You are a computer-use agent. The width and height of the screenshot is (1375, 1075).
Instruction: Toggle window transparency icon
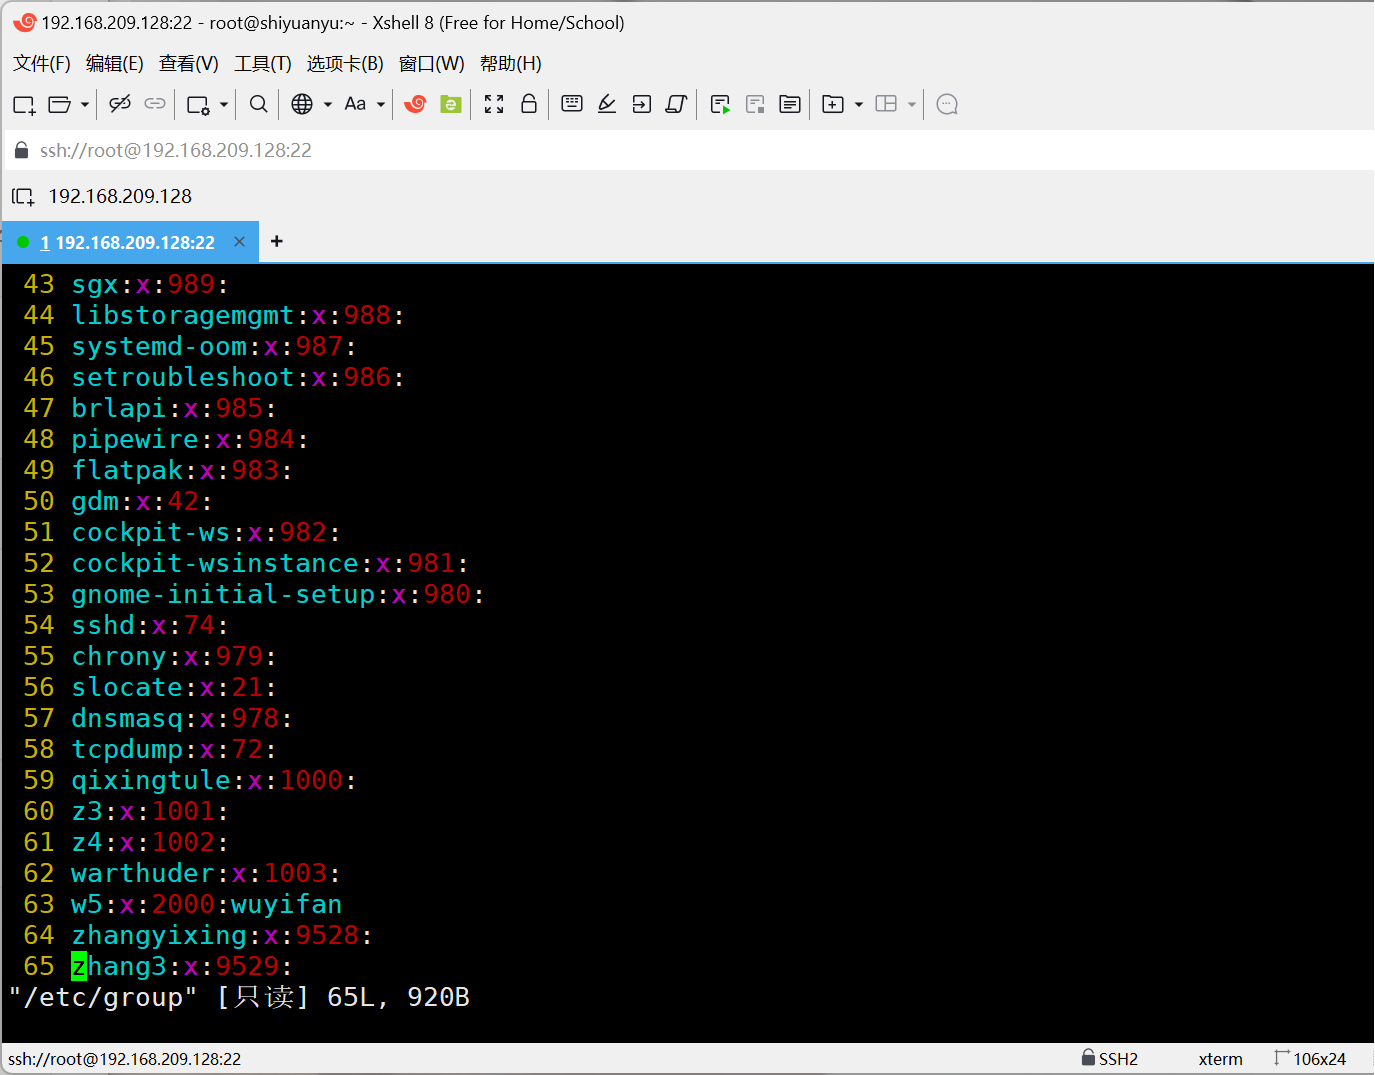(x=676, y=104)
